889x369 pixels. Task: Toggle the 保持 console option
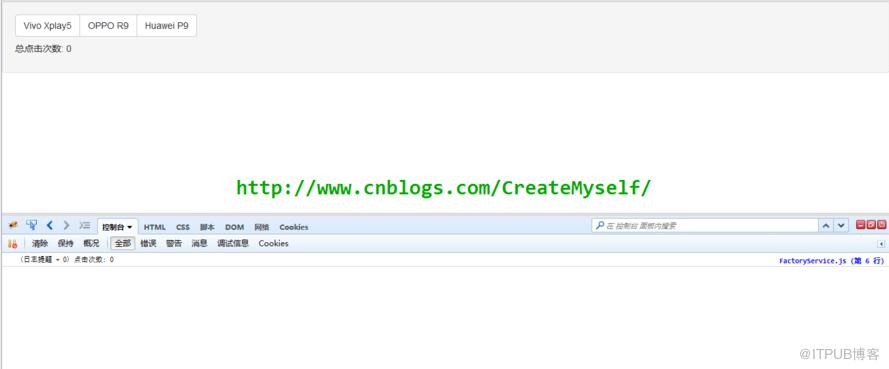pyautogui.click(x=66, y=244)
